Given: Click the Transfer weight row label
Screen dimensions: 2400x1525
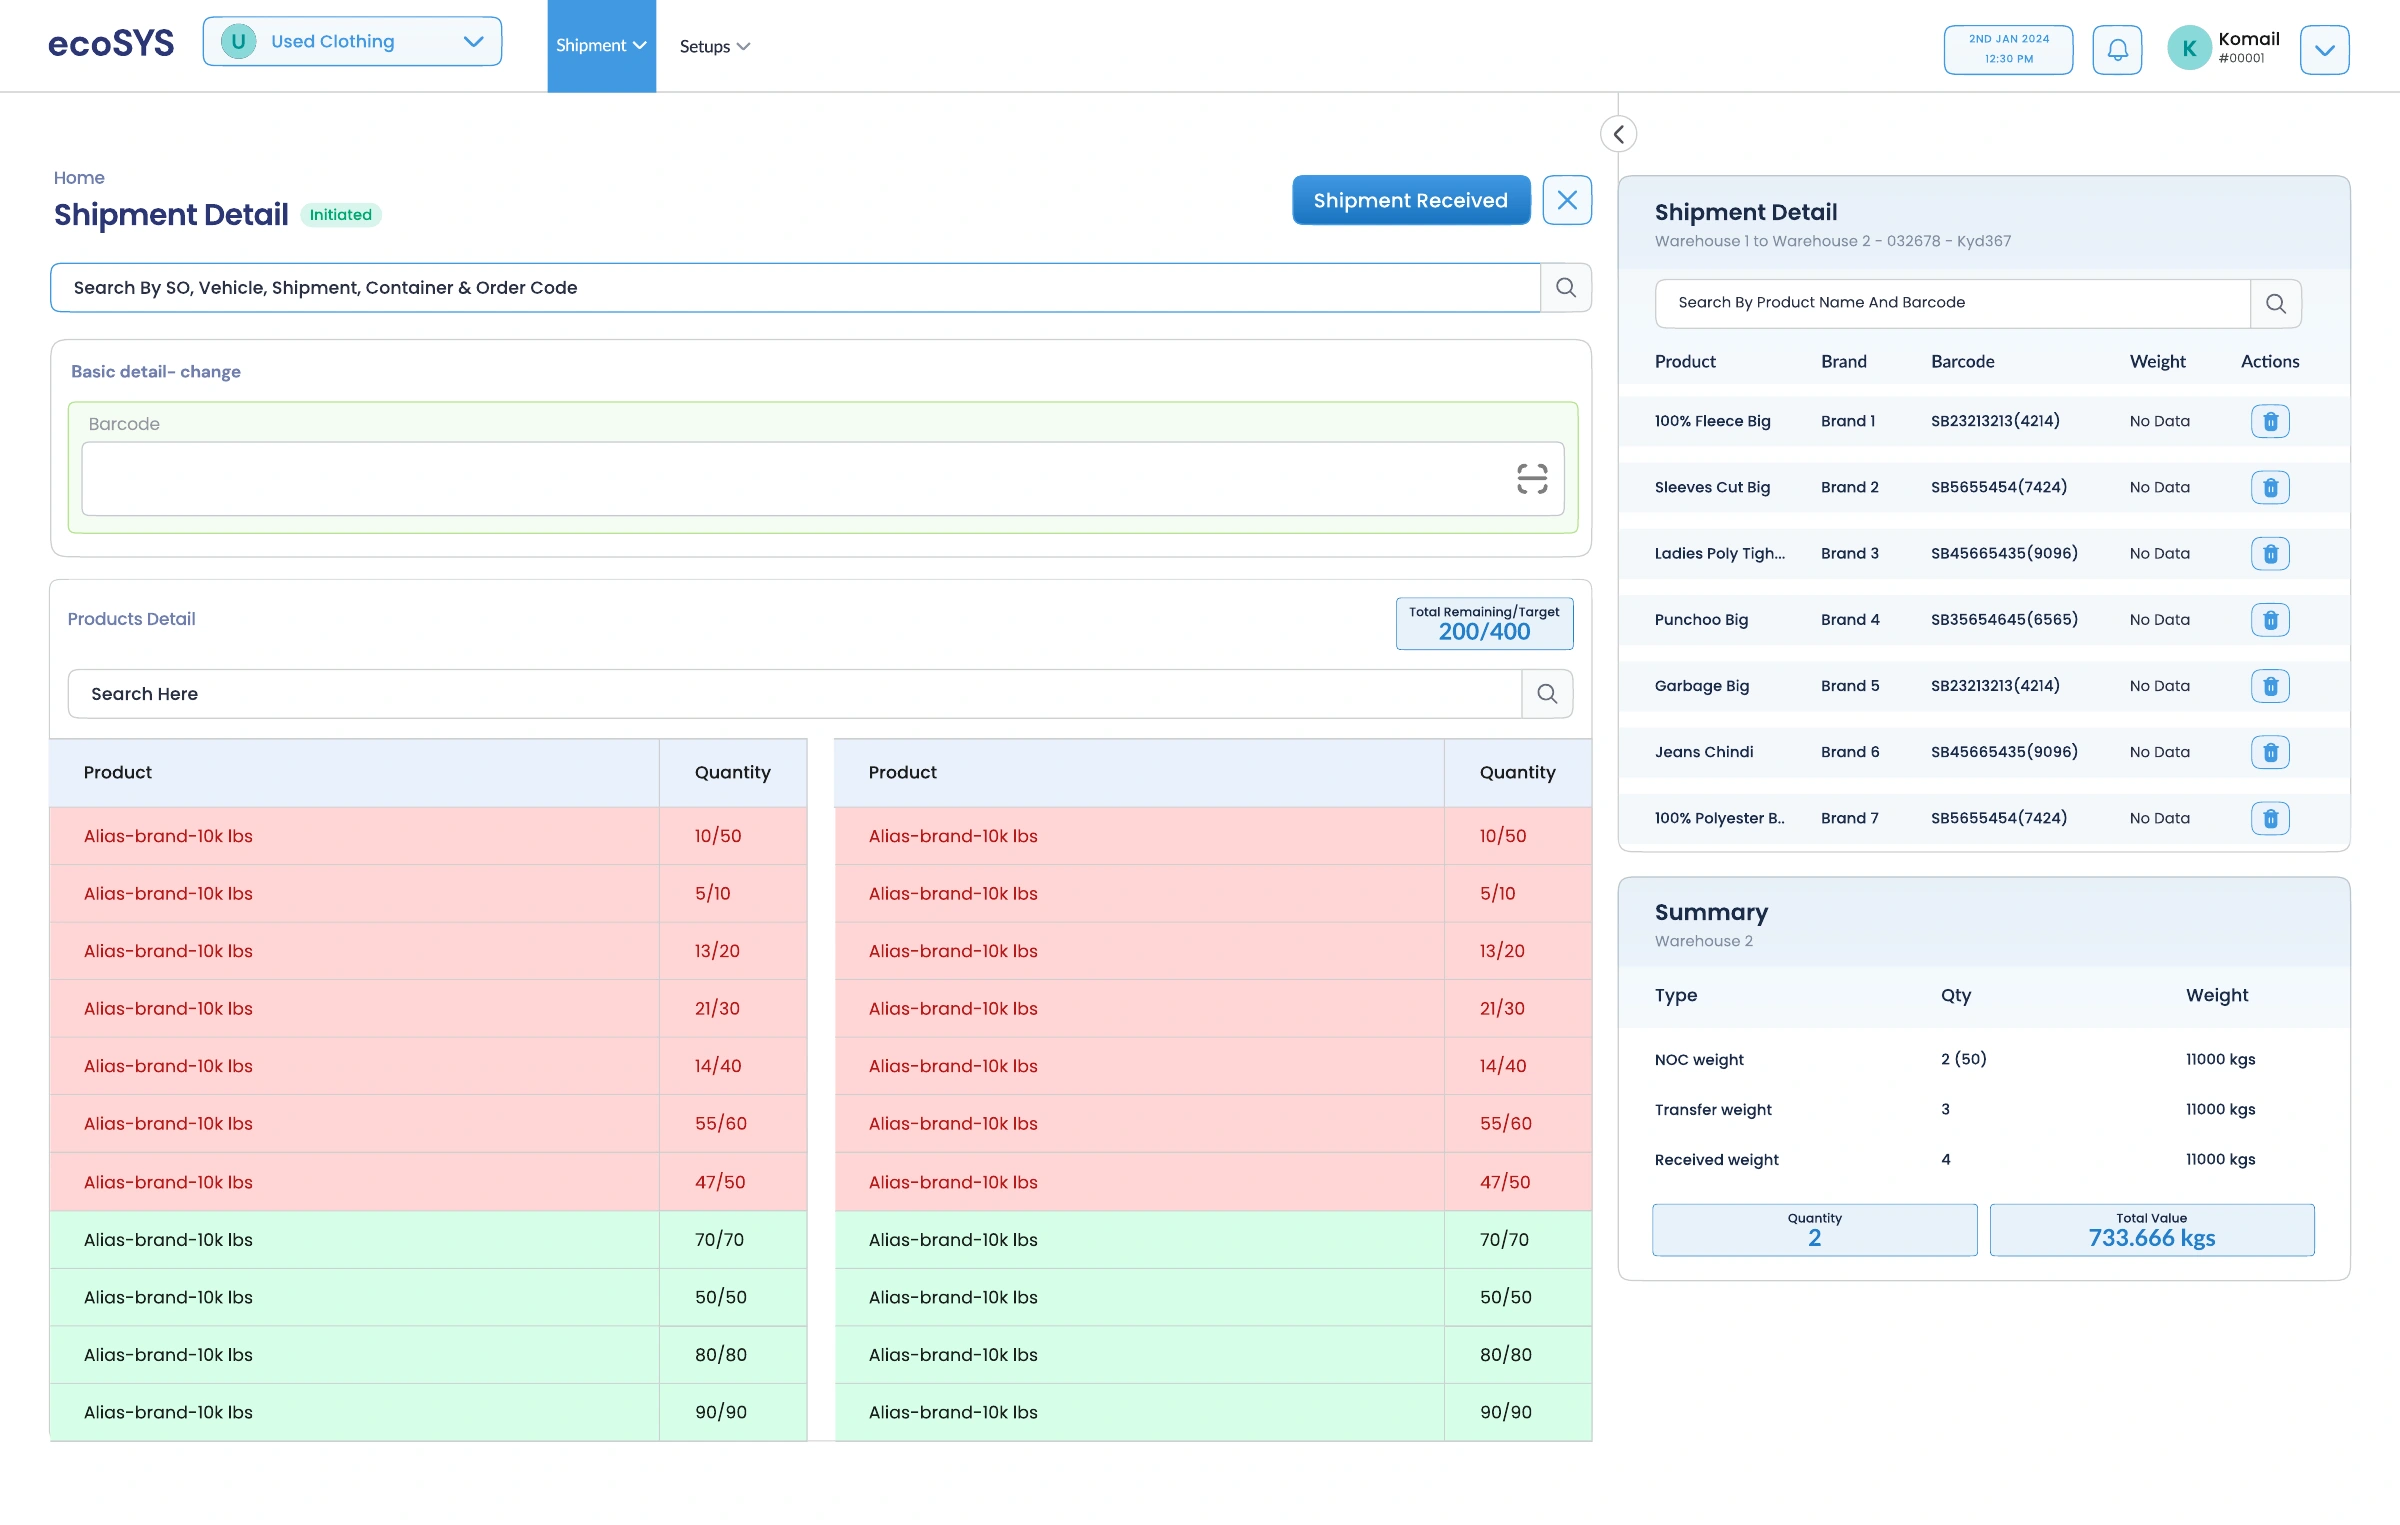Looking at the screenshot, I should tap(1713, 1110).
